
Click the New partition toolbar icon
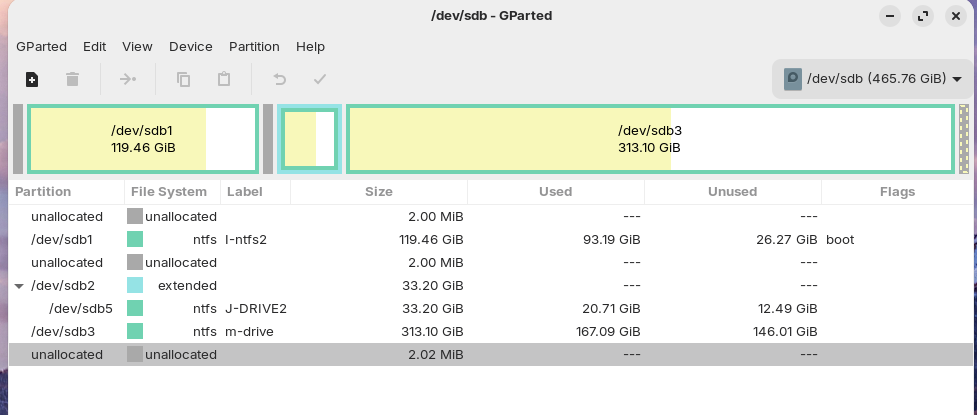(x=32, y=79)
